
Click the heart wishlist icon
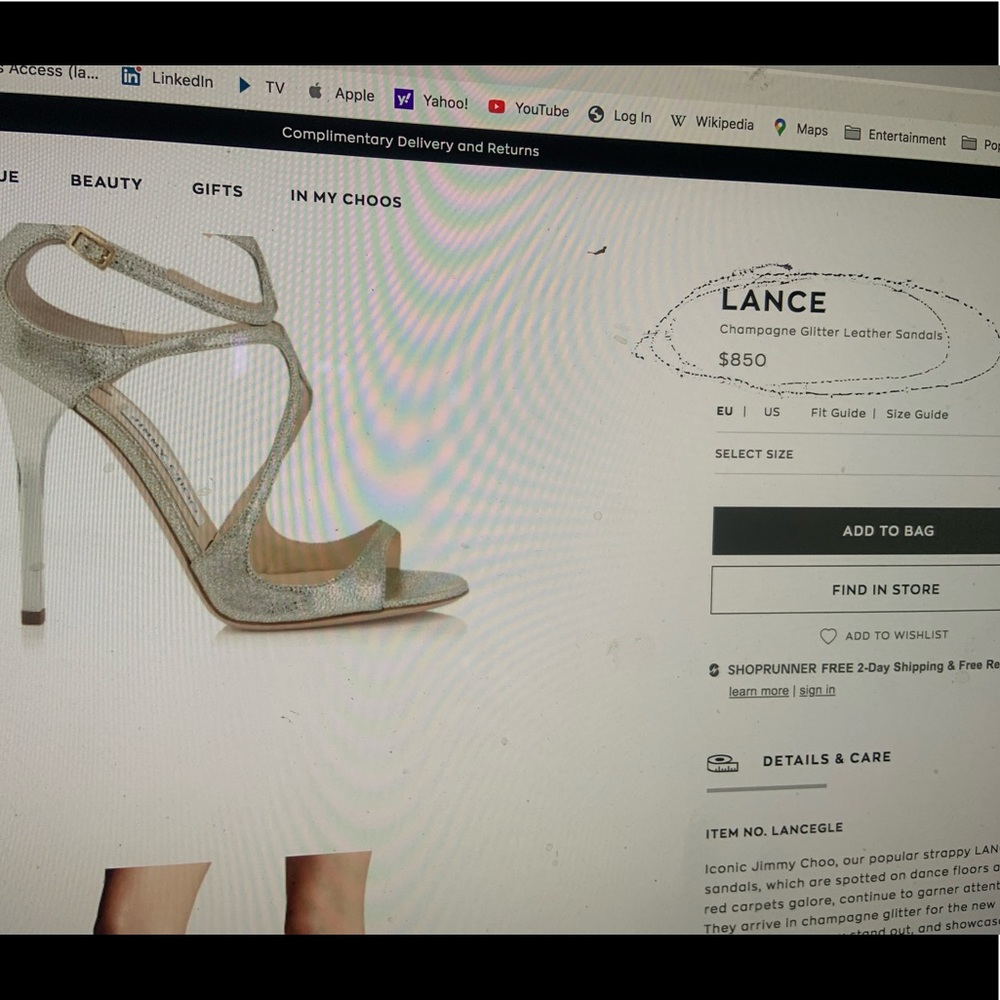click(x=828, y=636)
